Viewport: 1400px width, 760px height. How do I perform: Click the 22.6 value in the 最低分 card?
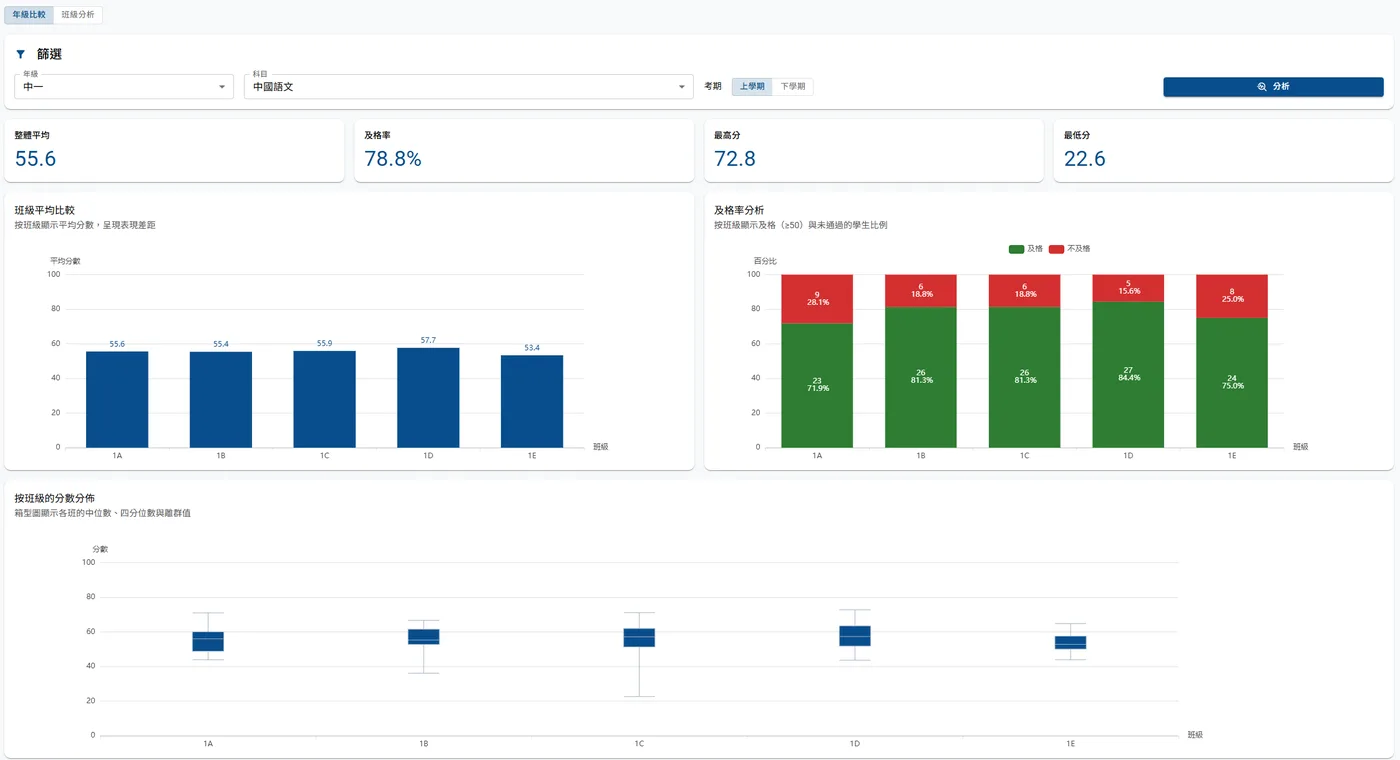1084,158
